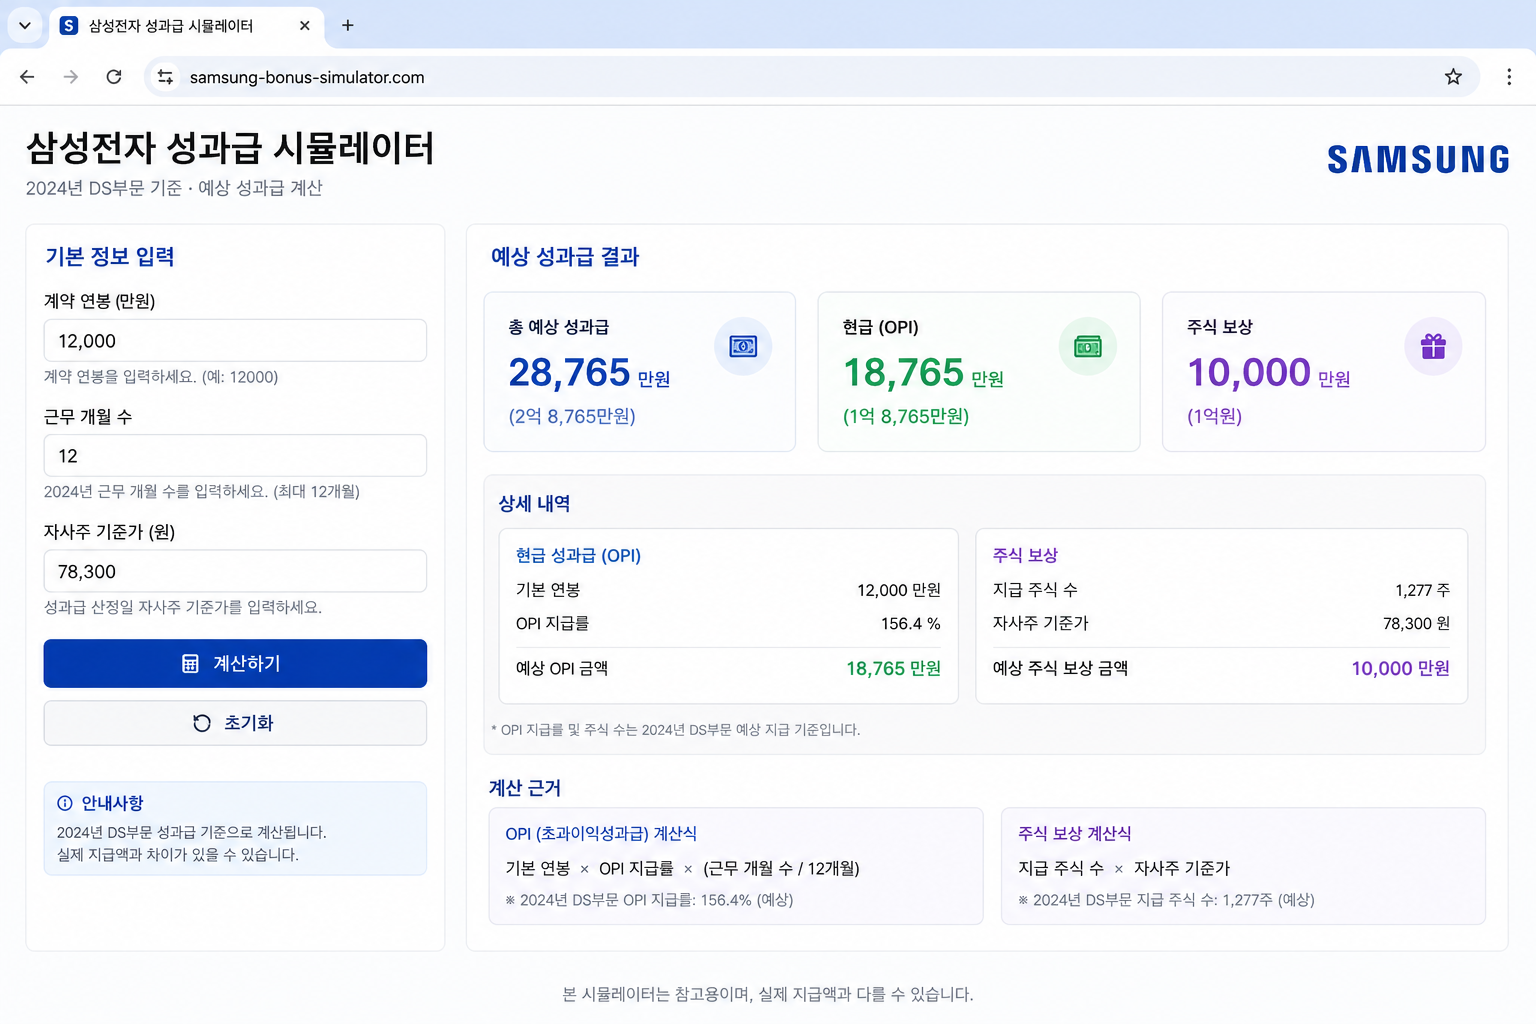Click the 18,765 만원 cash card value
The height and width of the screenshot is (1024, 1536).
coord(923,373)
